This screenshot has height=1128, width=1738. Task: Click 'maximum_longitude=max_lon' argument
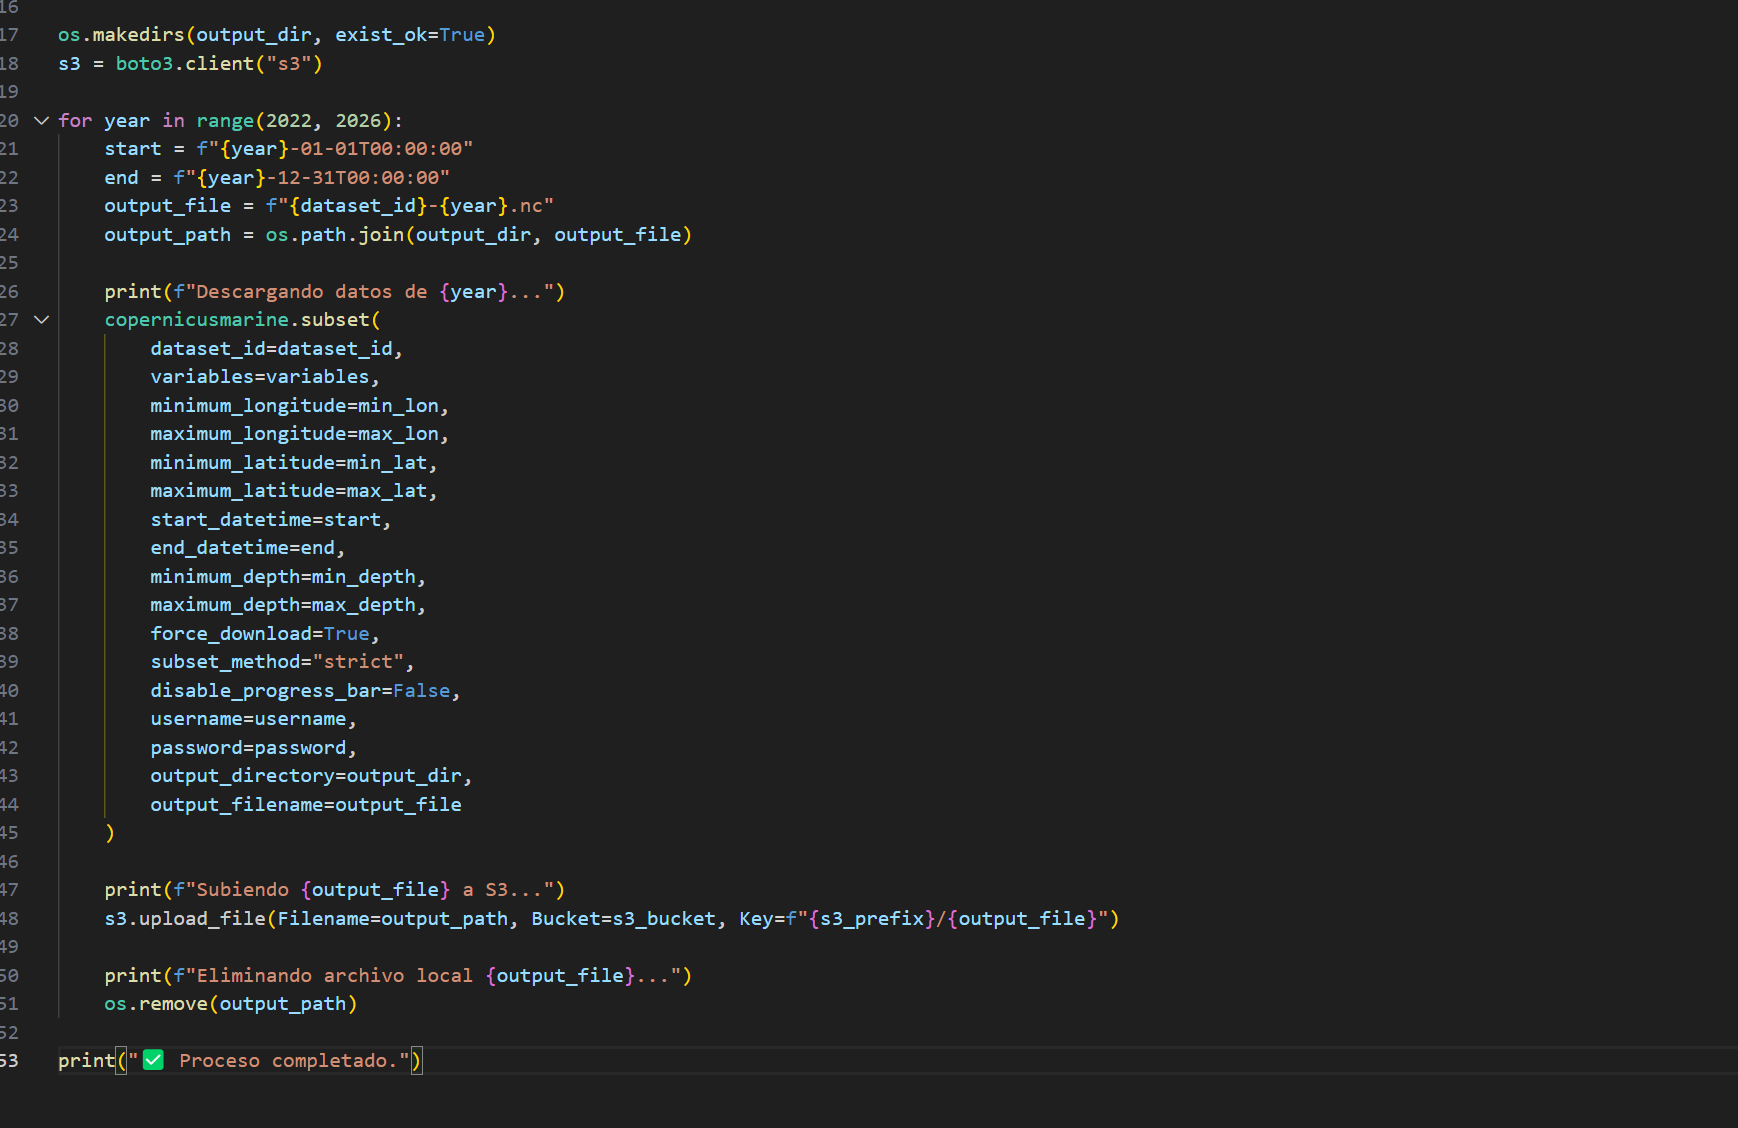[x=295, y=434]
